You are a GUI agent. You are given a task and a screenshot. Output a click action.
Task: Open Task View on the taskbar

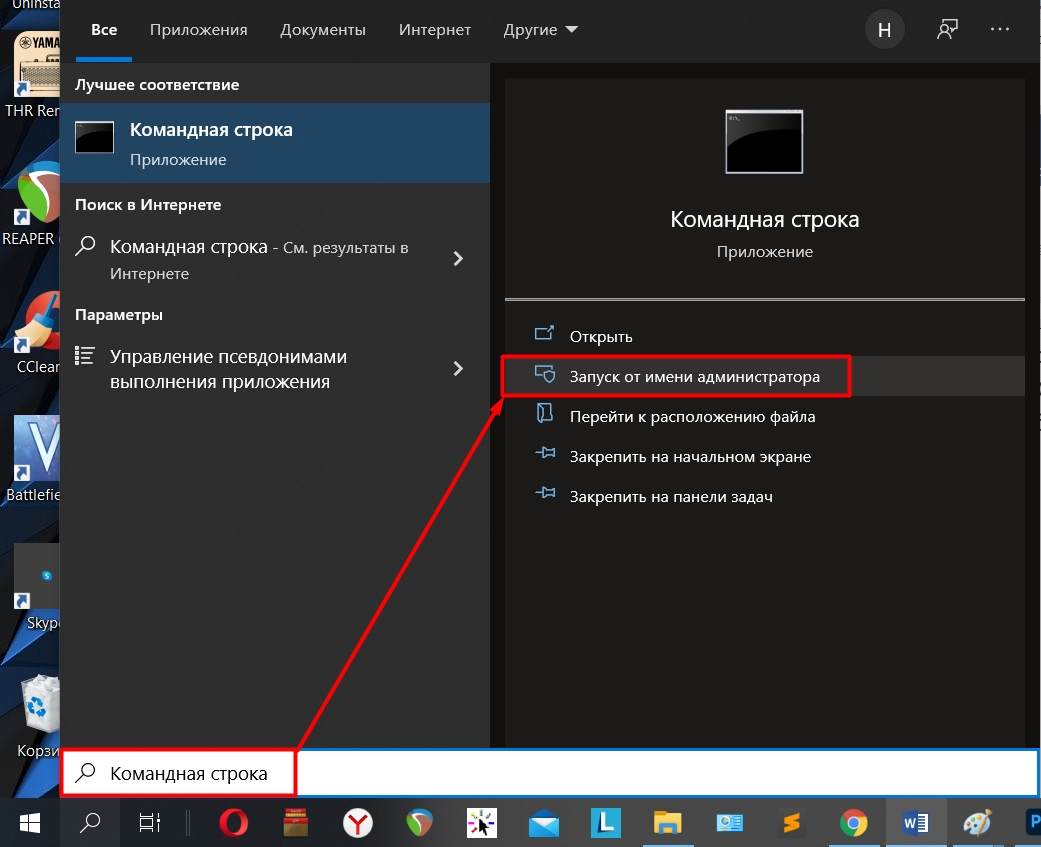149,823
